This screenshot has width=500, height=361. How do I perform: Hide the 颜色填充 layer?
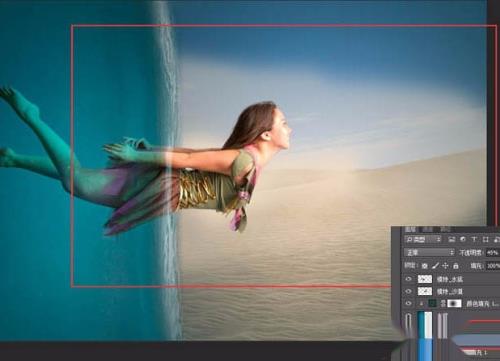point(409,303)
